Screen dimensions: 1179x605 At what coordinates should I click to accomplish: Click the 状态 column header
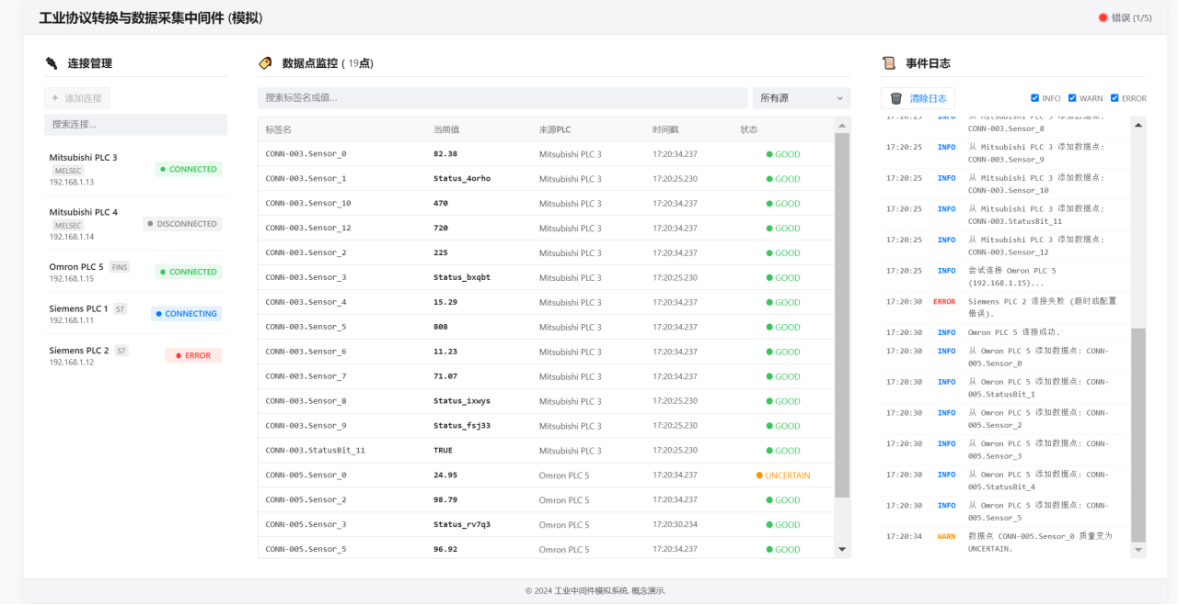tap(749, 130)
